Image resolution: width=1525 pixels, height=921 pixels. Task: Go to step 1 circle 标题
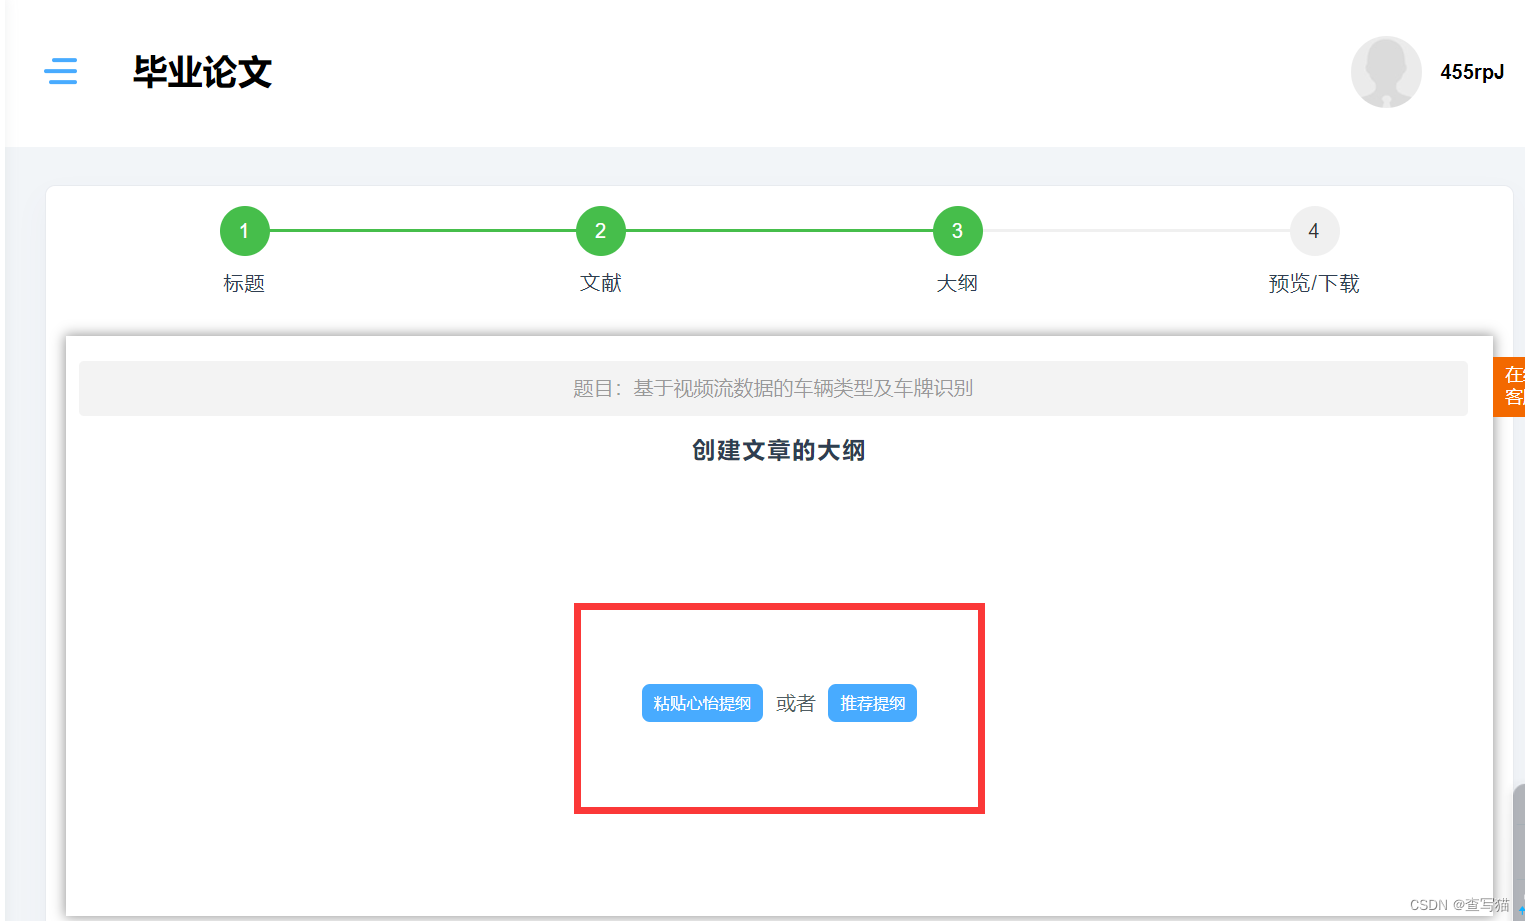[x=244, y=231]
